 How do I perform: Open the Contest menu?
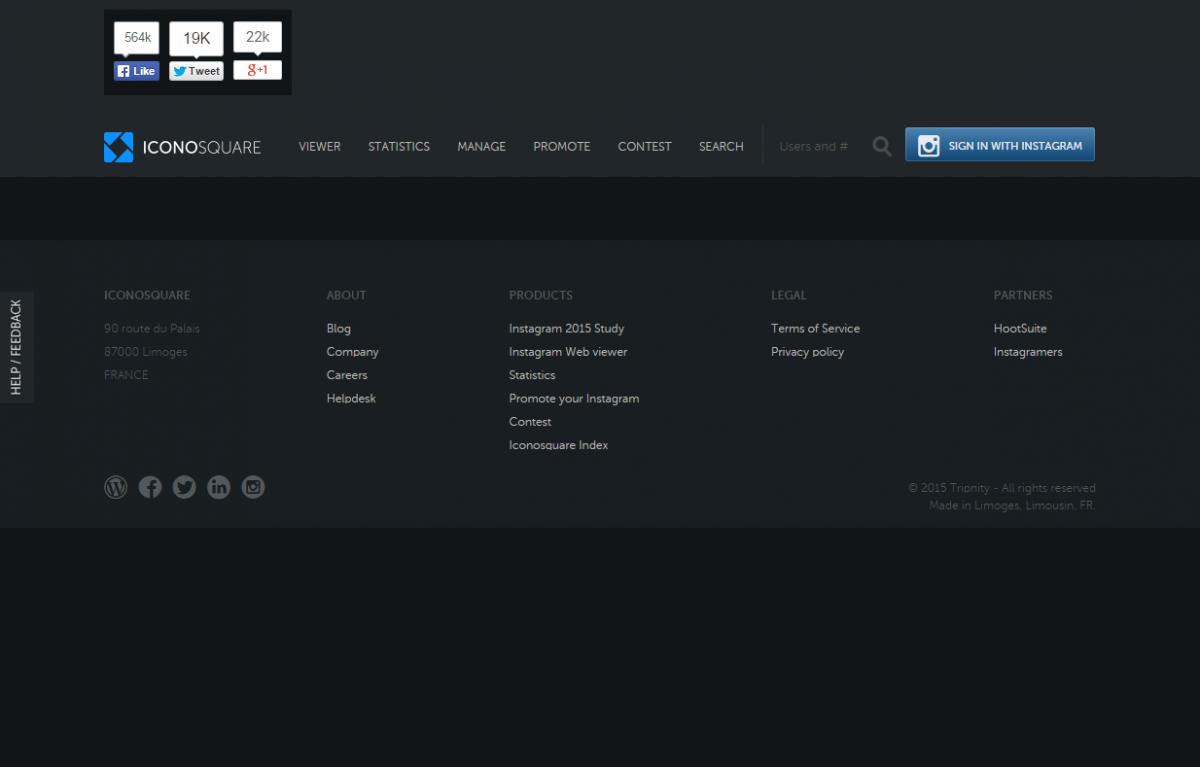645,146
